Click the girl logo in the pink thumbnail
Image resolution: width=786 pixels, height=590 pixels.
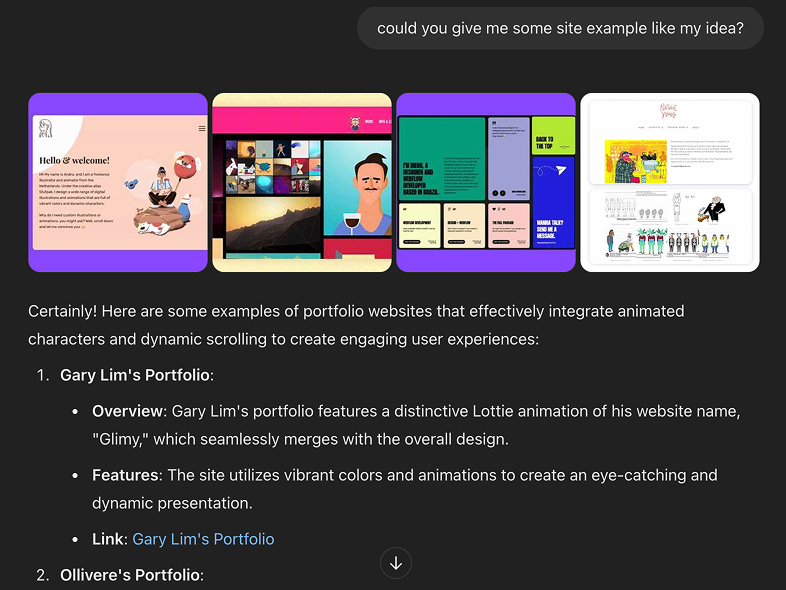(46, 131)
